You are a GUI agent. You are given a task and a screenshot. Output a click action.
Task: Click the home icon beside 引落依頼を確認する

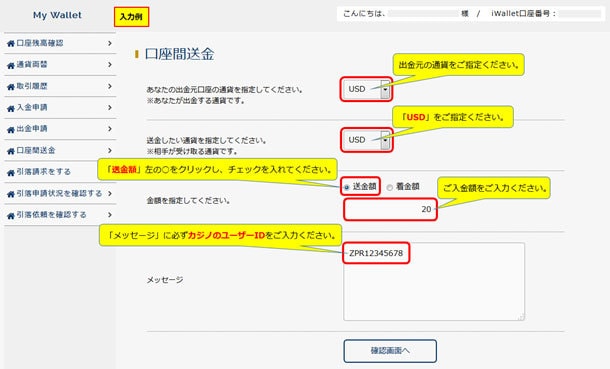pyautogui.click(x=11, y=215)
